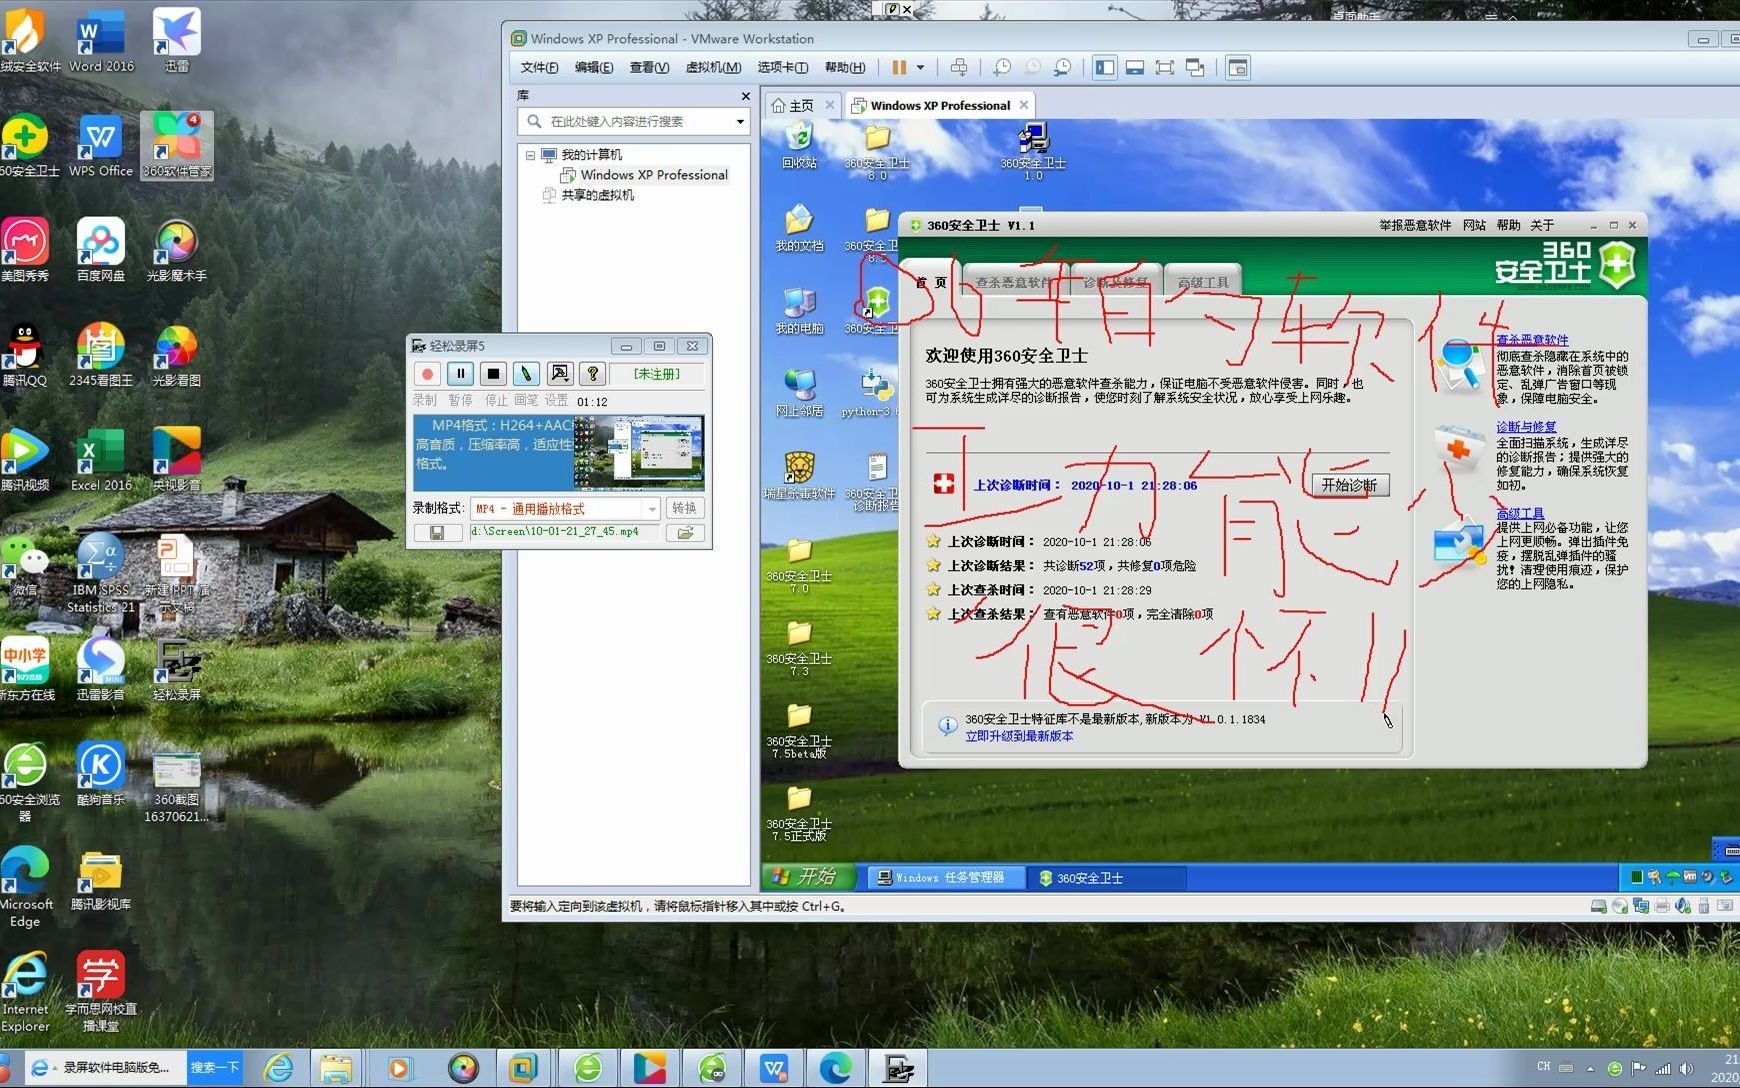Click the XP 开始 start button
The image size is (1740, 1088).
[807, 877]
